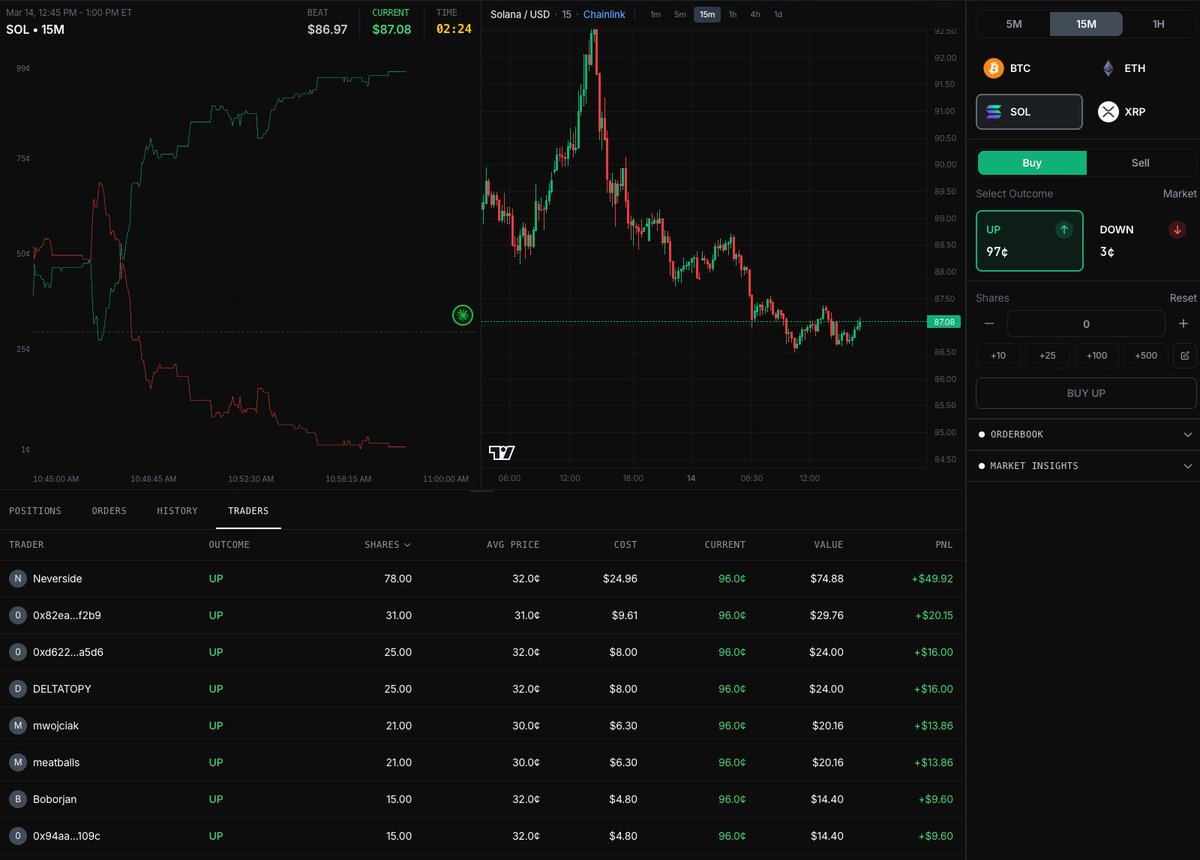Screen dimensions: 1200x860
Task: Click trader name Neverside
Action: click(x=58, y=579)
